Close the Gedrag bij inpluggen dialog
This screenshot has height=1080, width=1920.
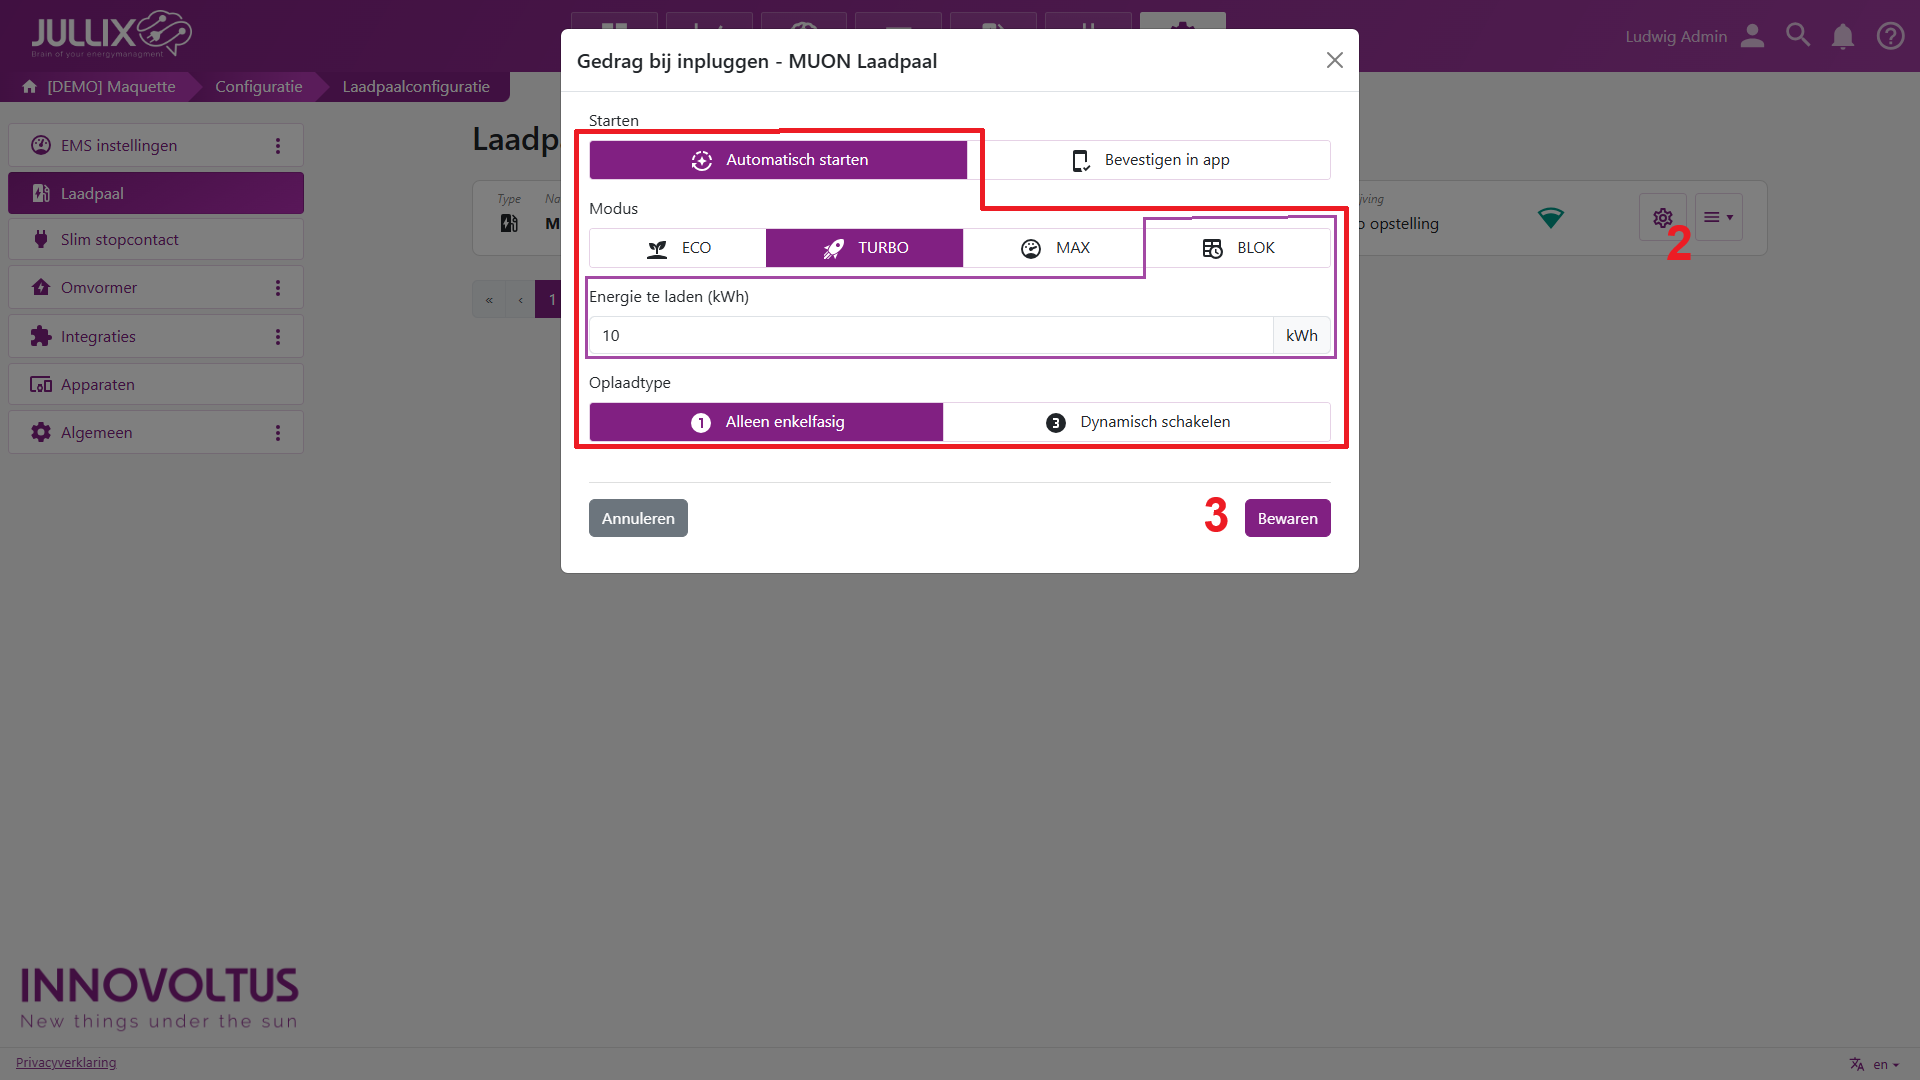[1334, 61]
